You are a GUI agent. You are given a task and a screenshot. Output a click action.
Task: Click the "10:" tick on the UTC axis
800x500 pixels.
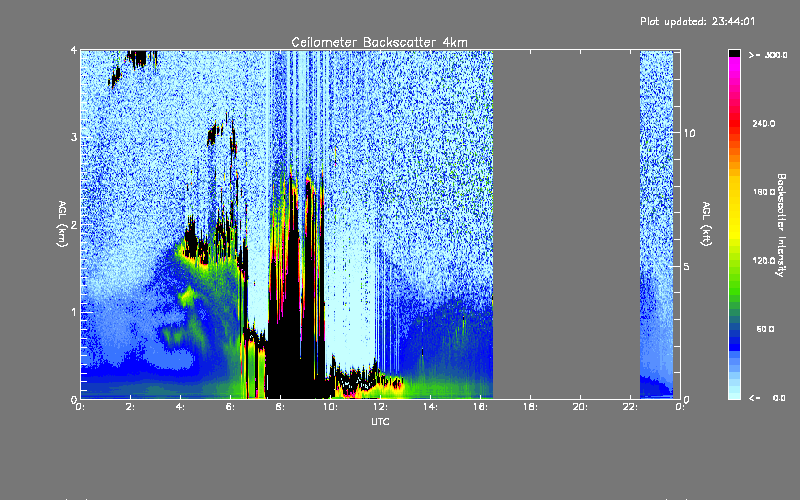[x=330, y=407]
